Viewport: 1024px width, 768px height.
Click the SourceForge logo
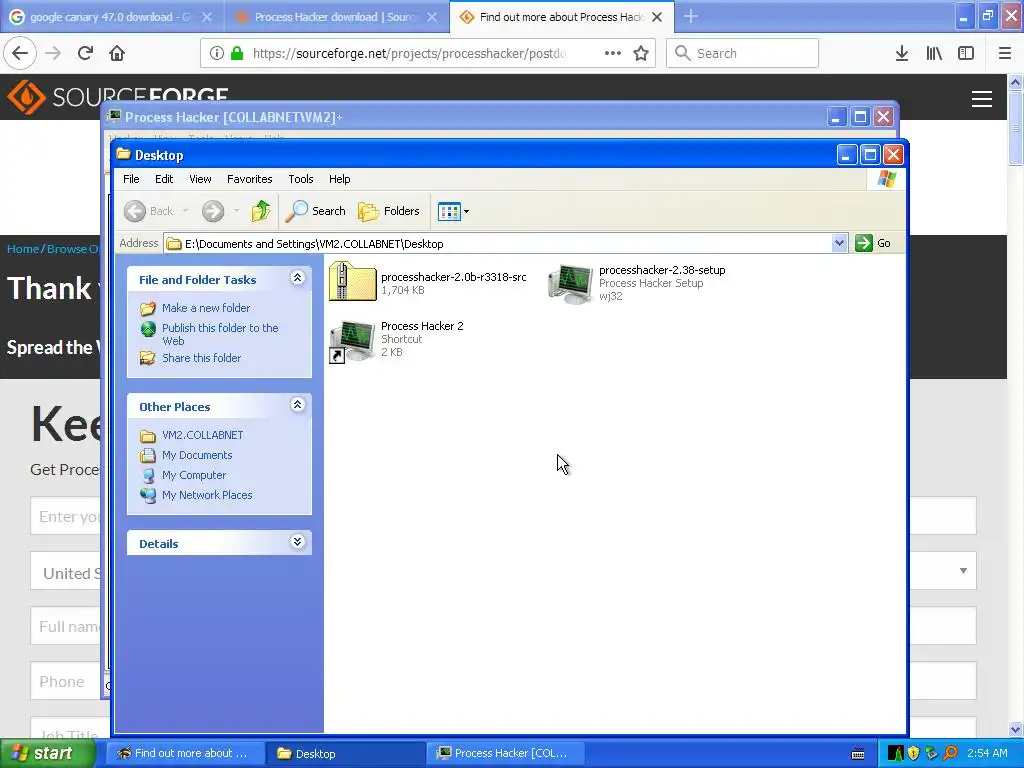[x=118, y=97]
